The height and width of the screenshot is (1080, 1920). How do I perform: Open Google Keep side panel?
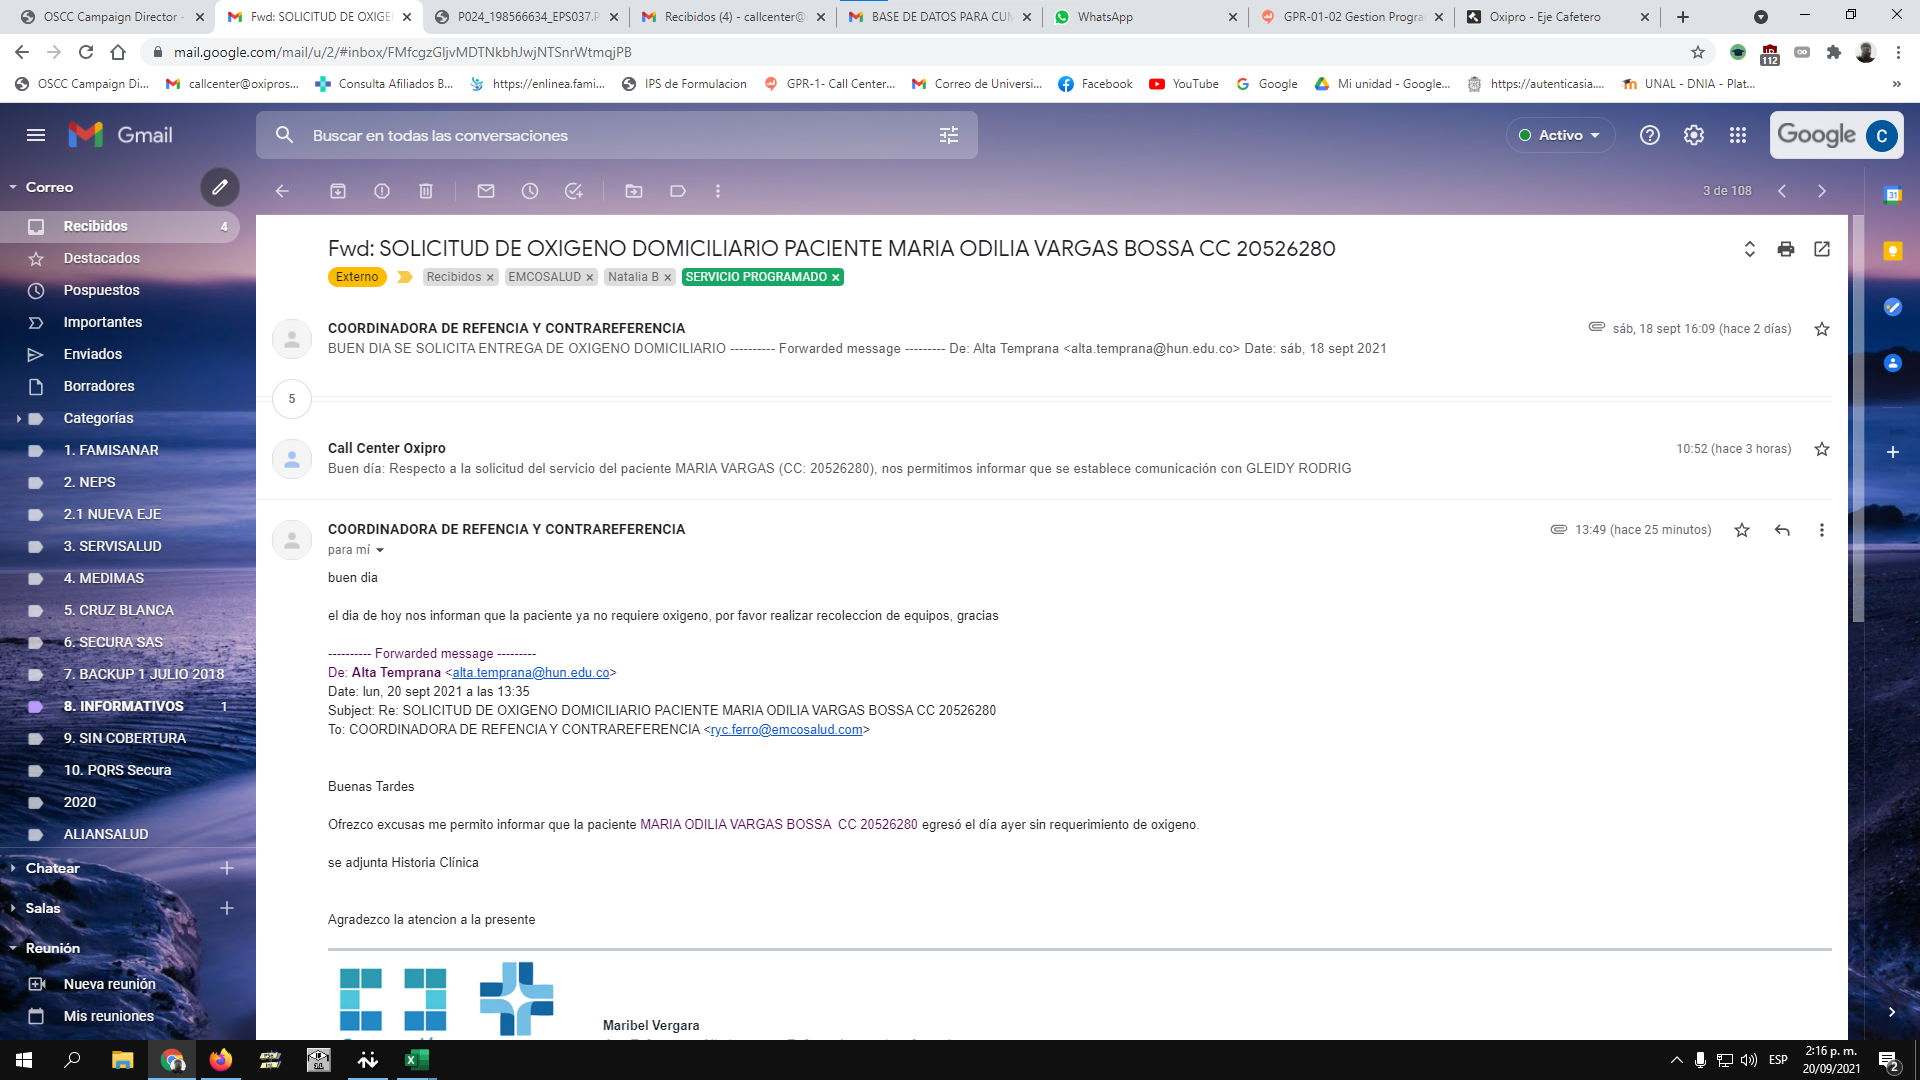pos(1893,251)
